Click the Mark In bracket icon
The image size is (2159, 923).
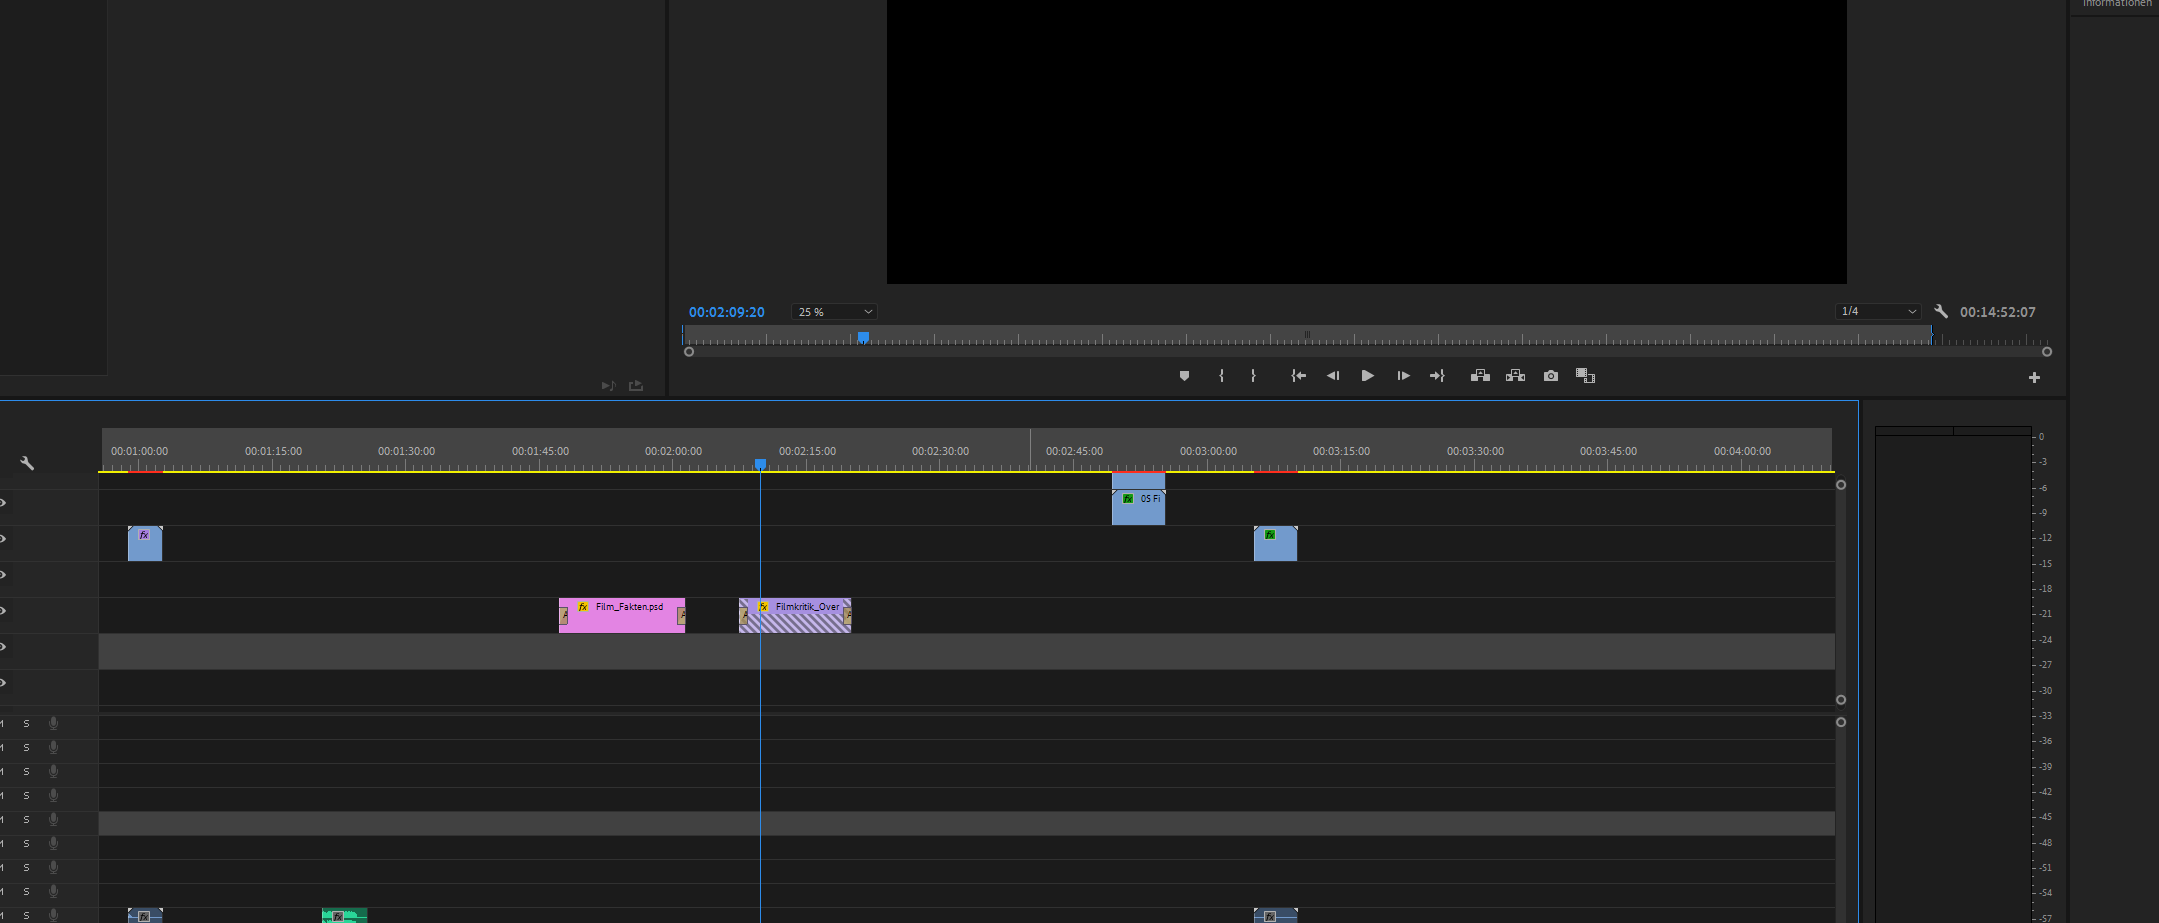(x=1221, y=376)
